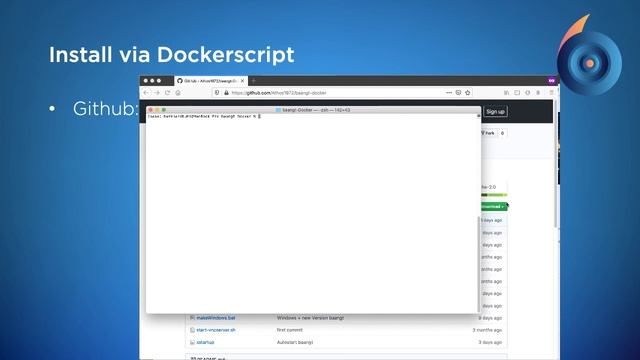Open the start-vncserver.sh file link
The height and width of the screenshot is (360, 640).
pyautogui.click(x=216, y=330)
